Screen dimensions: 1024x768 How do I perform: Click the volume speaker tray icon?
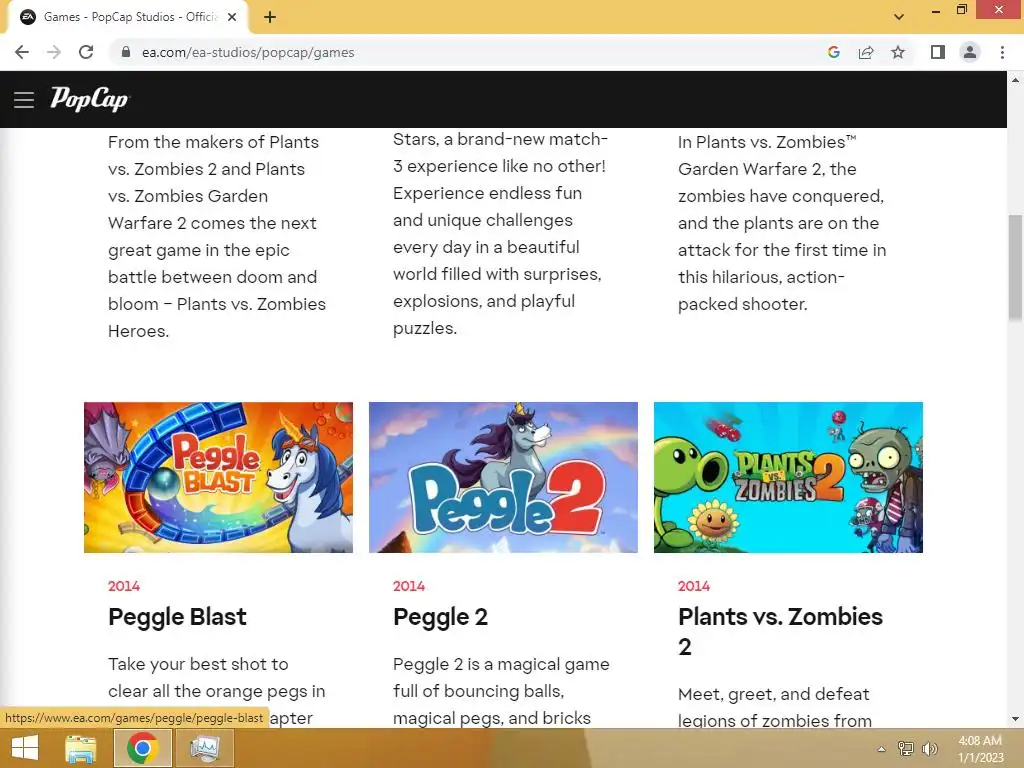(x=929, y=748)
